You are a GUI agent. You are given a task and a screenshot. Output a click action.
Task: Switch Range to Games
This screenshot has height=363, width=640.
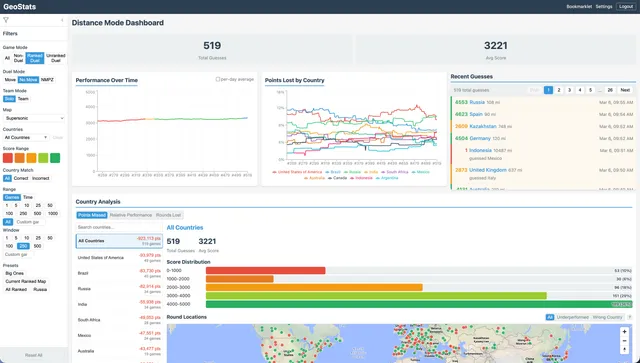(12, 197)
